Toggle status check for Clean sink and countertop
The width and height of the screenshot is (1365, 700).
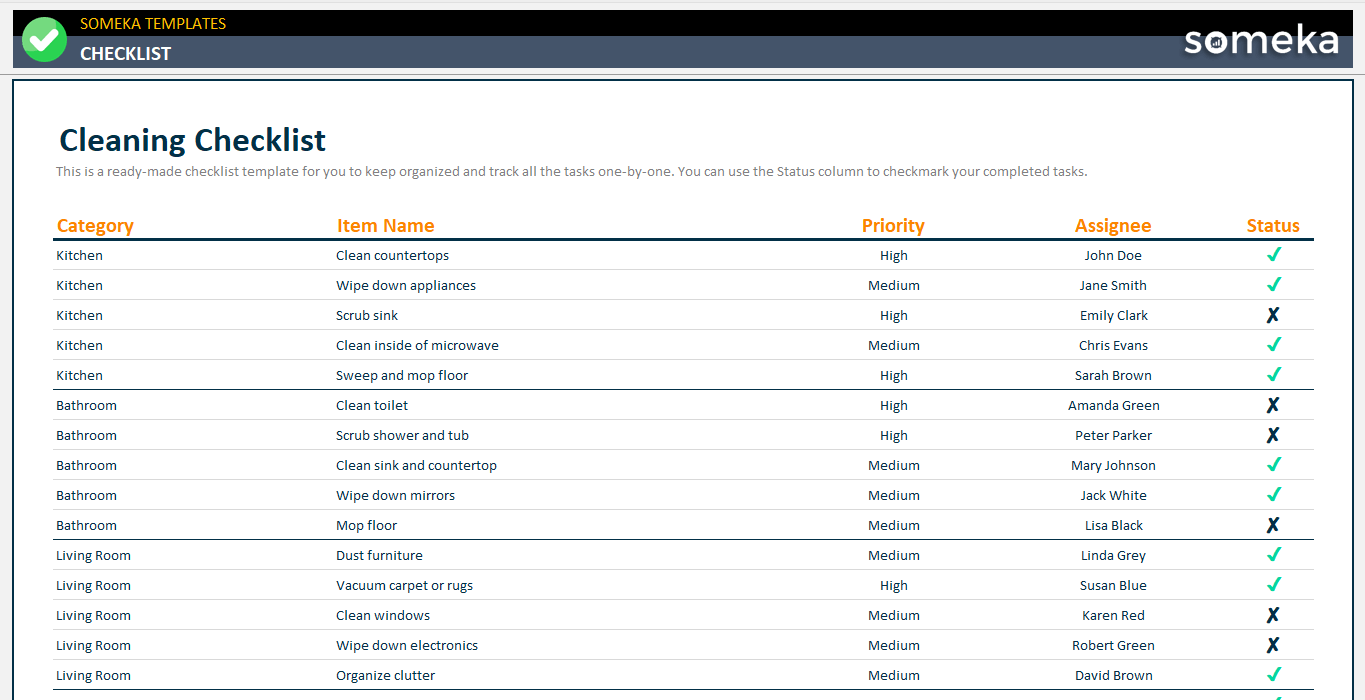(x=1273, y=465)
